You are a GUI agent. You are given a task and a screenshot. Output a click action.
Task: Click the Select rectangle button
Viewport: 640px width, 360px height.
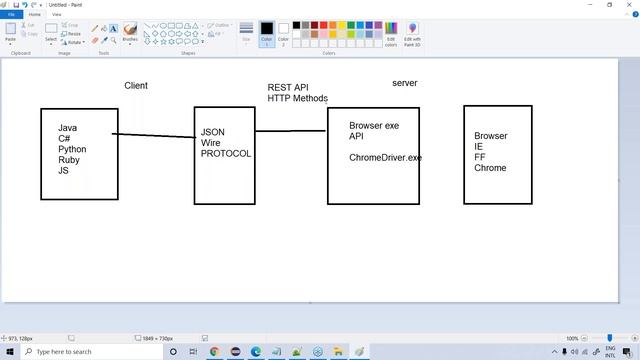[51, 29]
